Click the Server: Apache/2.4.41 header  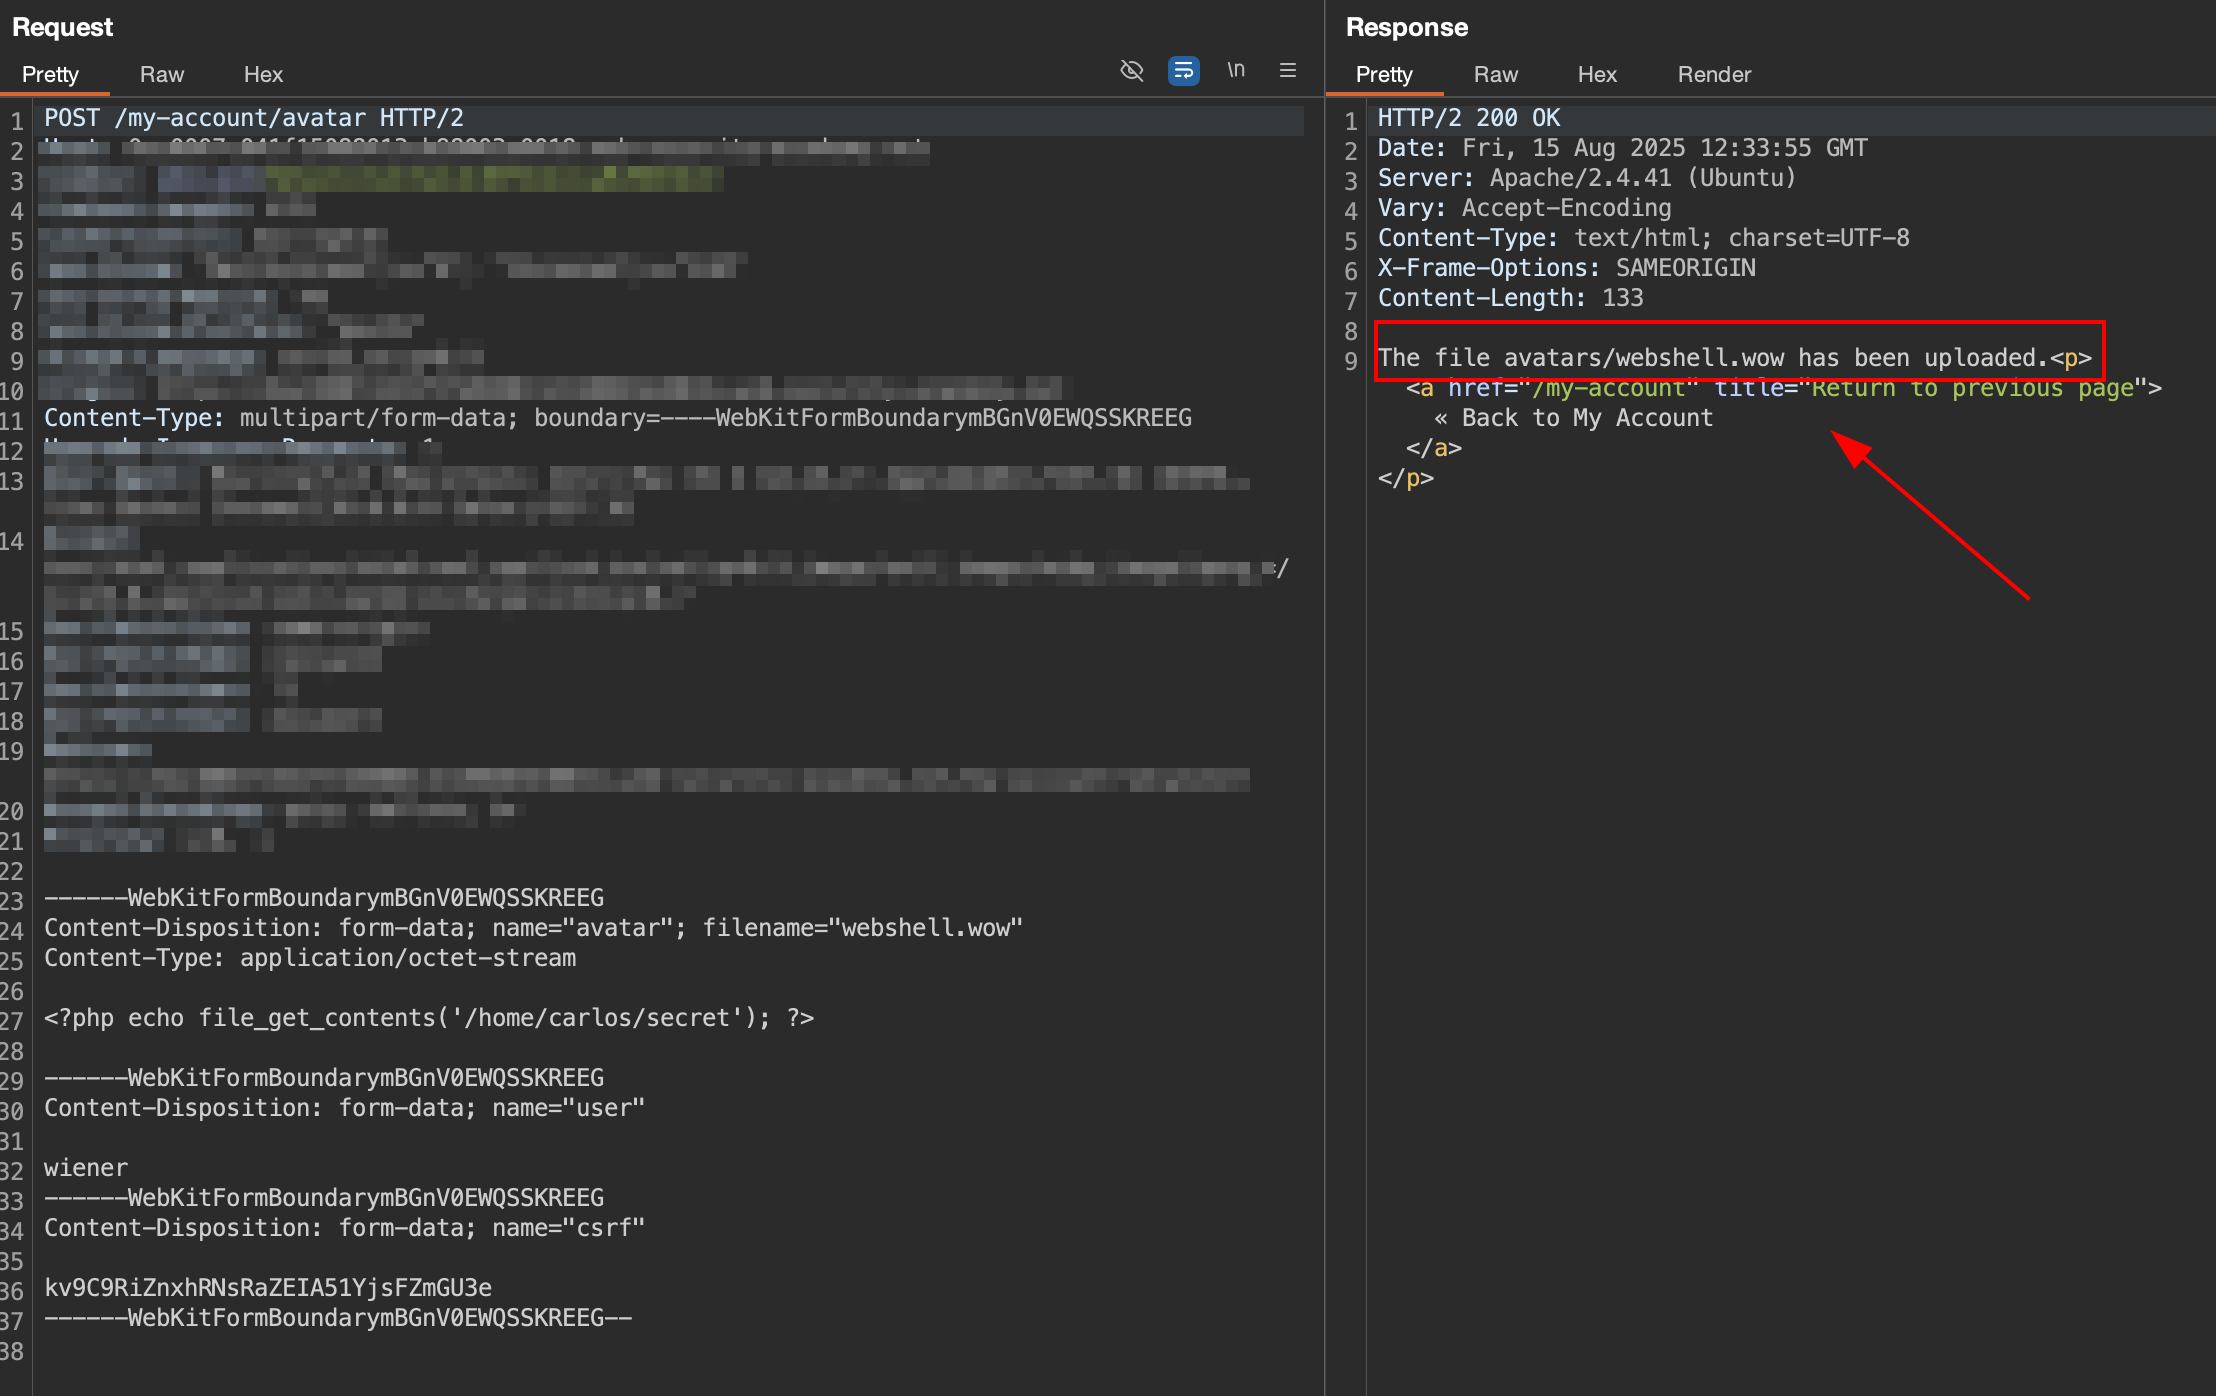(x=1587, y=178)
